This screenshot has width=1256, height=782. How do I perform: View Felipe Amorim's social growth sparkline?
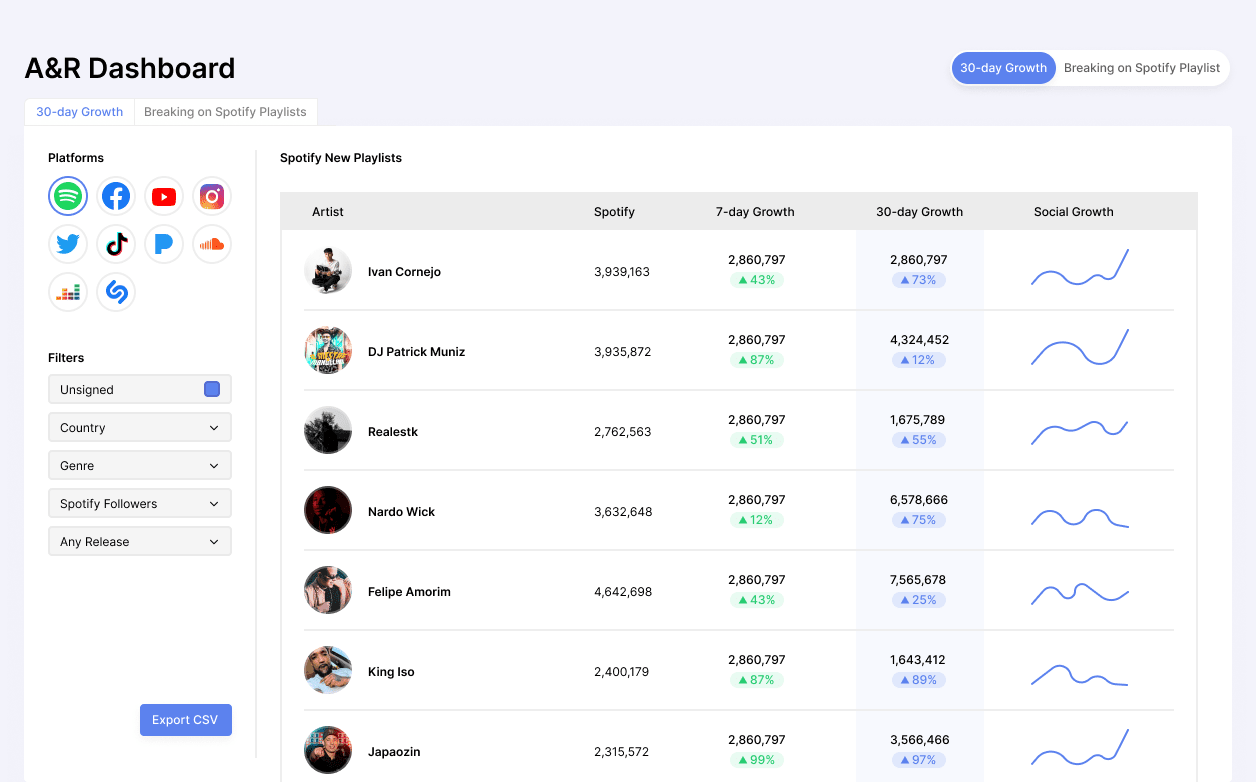1080,594
